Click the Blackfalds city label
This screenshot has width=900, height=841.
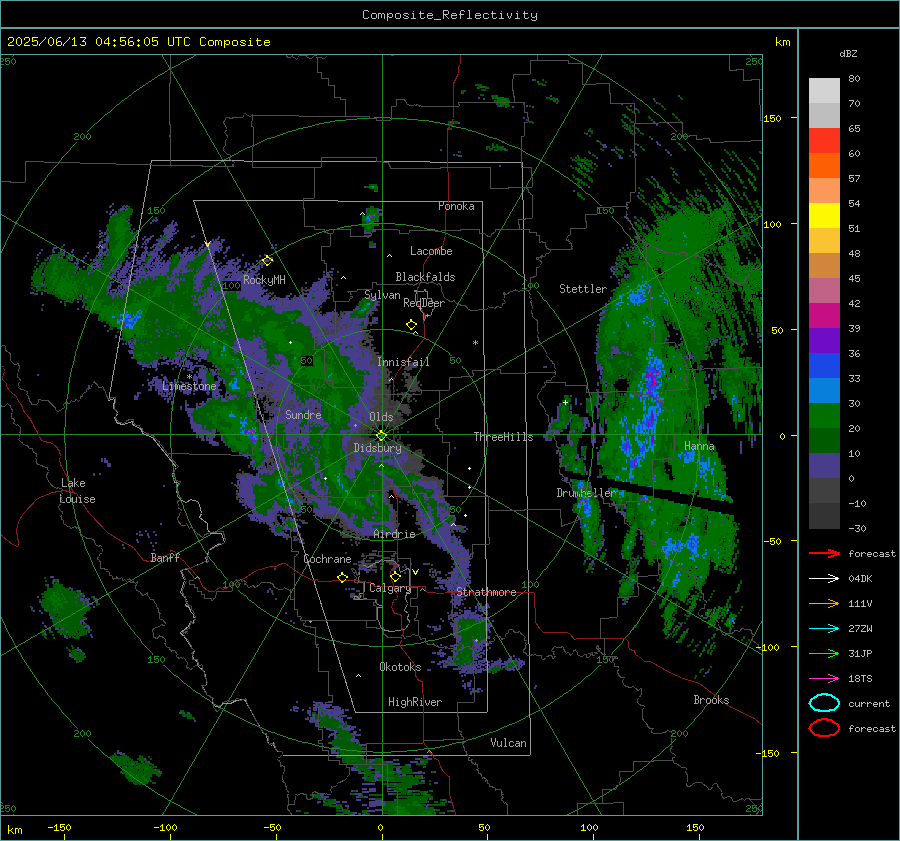point(425,277)
